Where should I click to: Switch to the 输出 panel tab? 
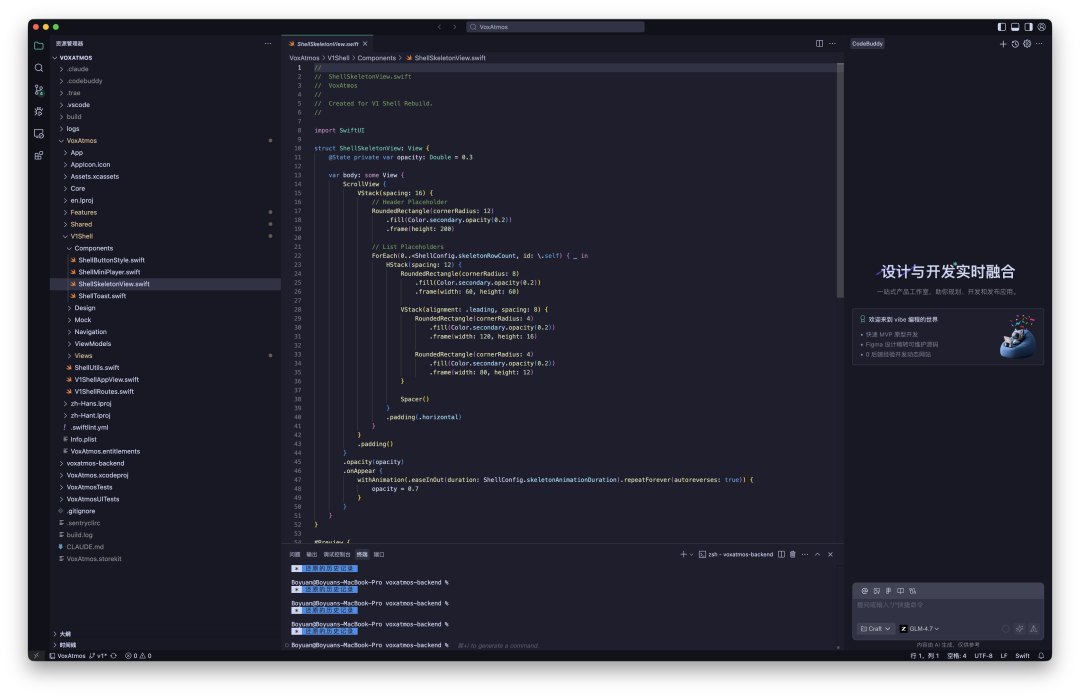coord(312,554)
